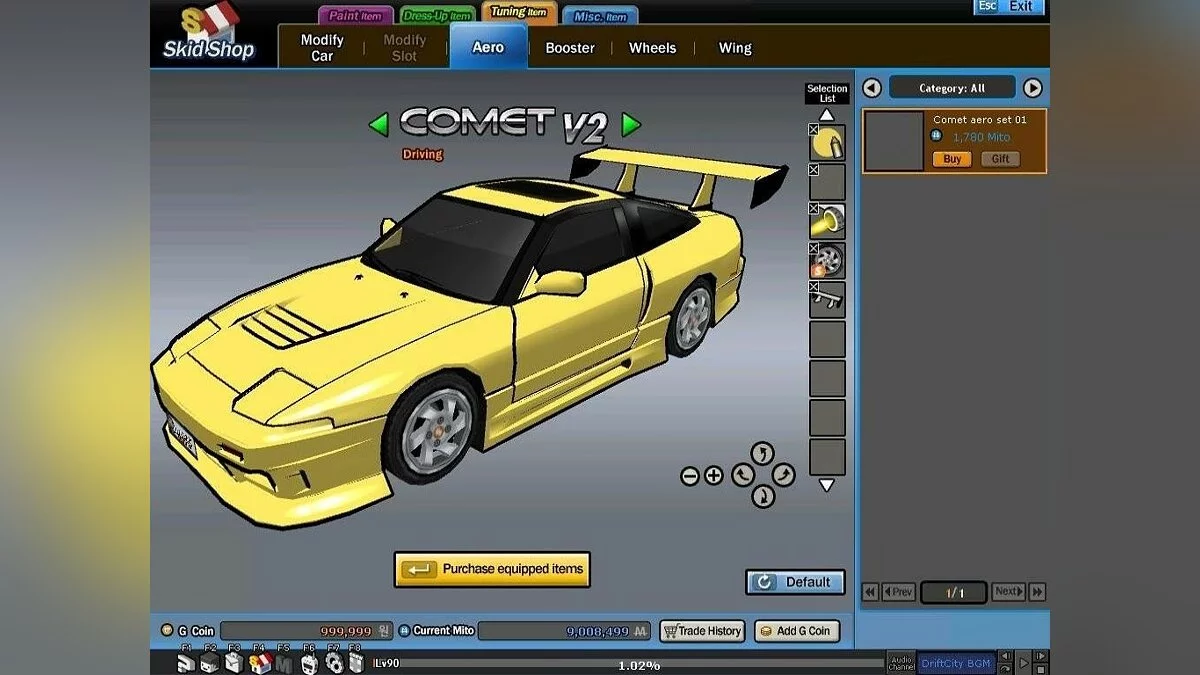Zoom out the car view with minus
The height and width of the screenshot is (675, 1200).
(690, 476)
